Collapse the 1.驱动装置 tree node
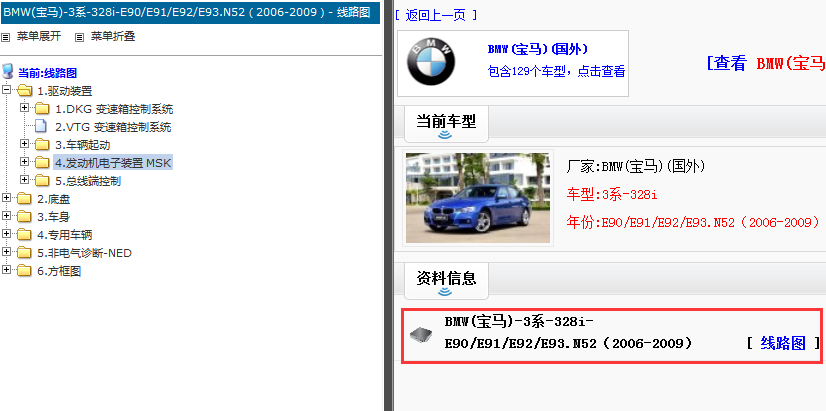Image resolution: width=826 pixels, height=411 pixels. (6, 90)
